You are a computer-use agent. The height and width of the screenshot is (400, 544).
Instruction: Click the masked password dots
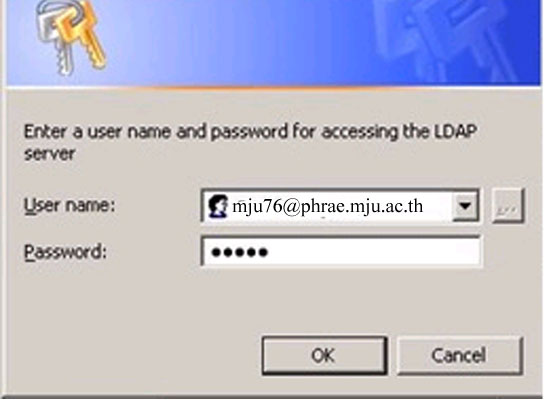click(240, 252)
